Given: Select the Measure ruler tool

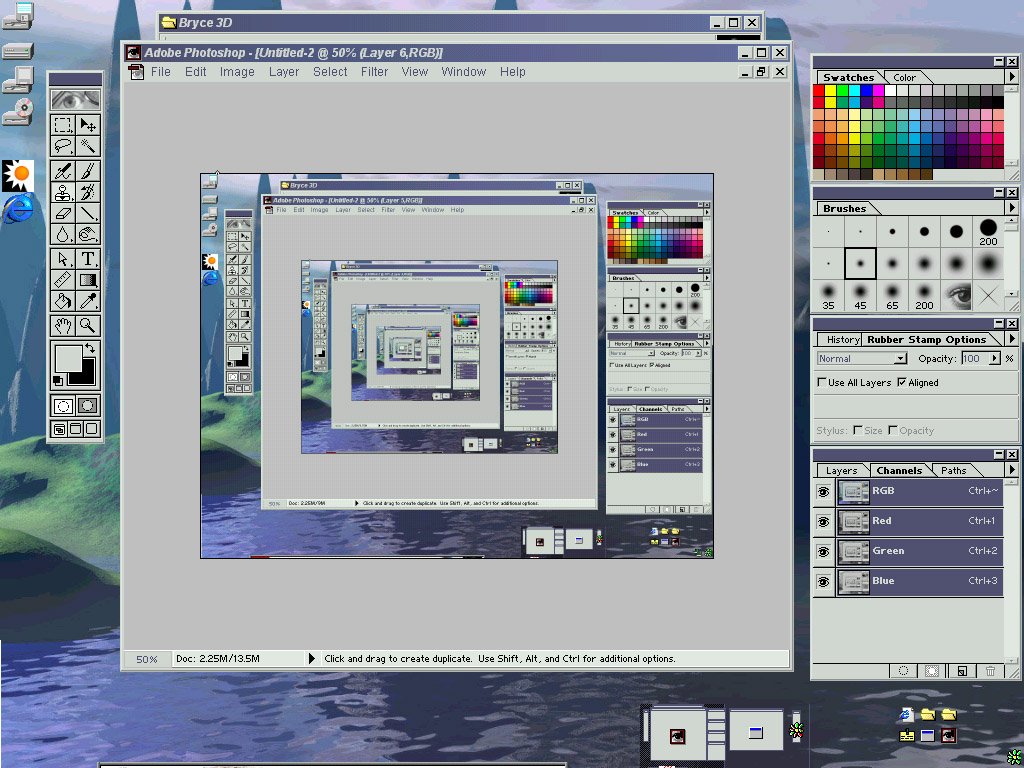Looking at the screenshot, I should pos(63,280).
